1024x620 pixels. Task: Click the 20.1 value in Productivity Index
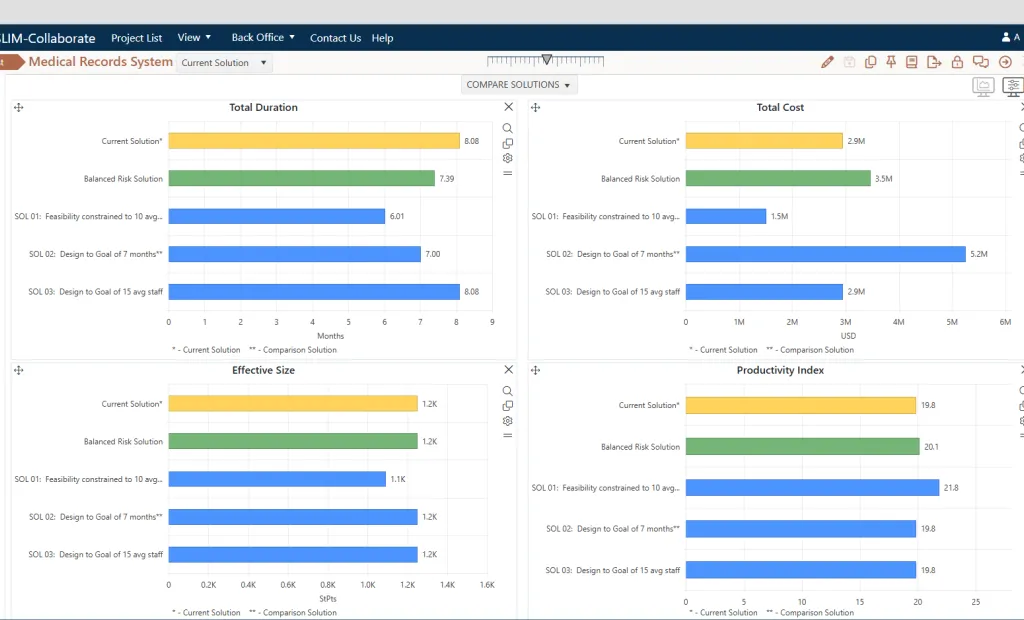[931, 447]
